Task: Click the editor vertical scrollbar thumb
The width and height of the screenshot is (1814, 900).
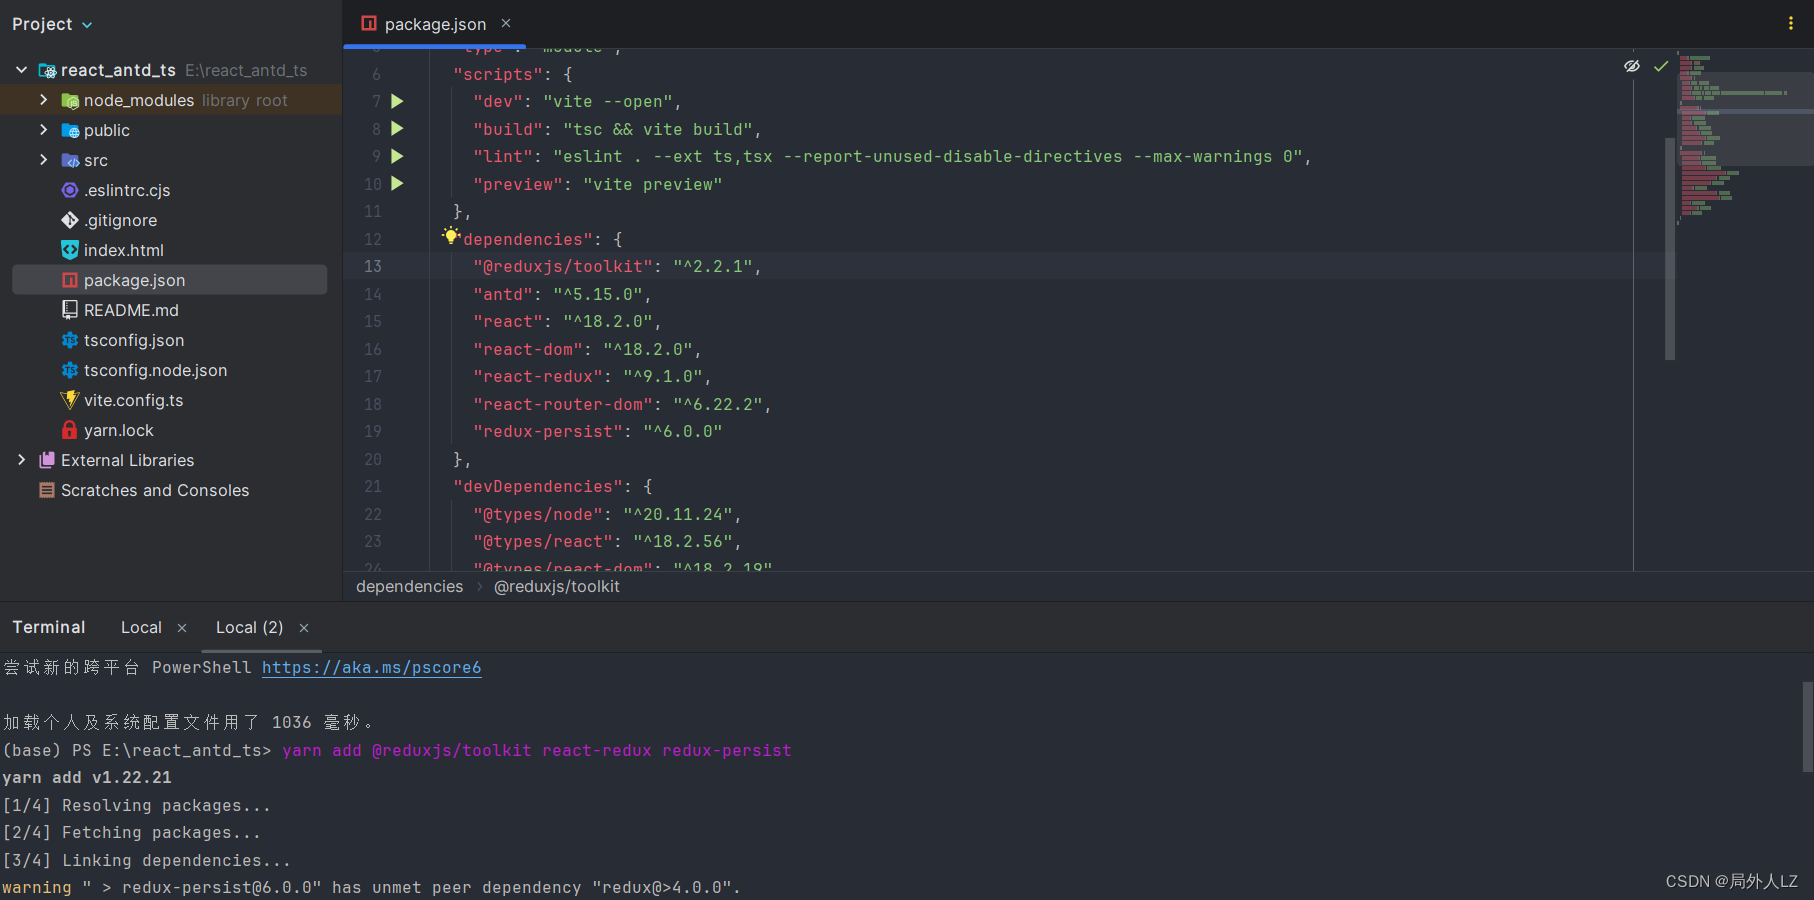Action: pos(1670,248)
